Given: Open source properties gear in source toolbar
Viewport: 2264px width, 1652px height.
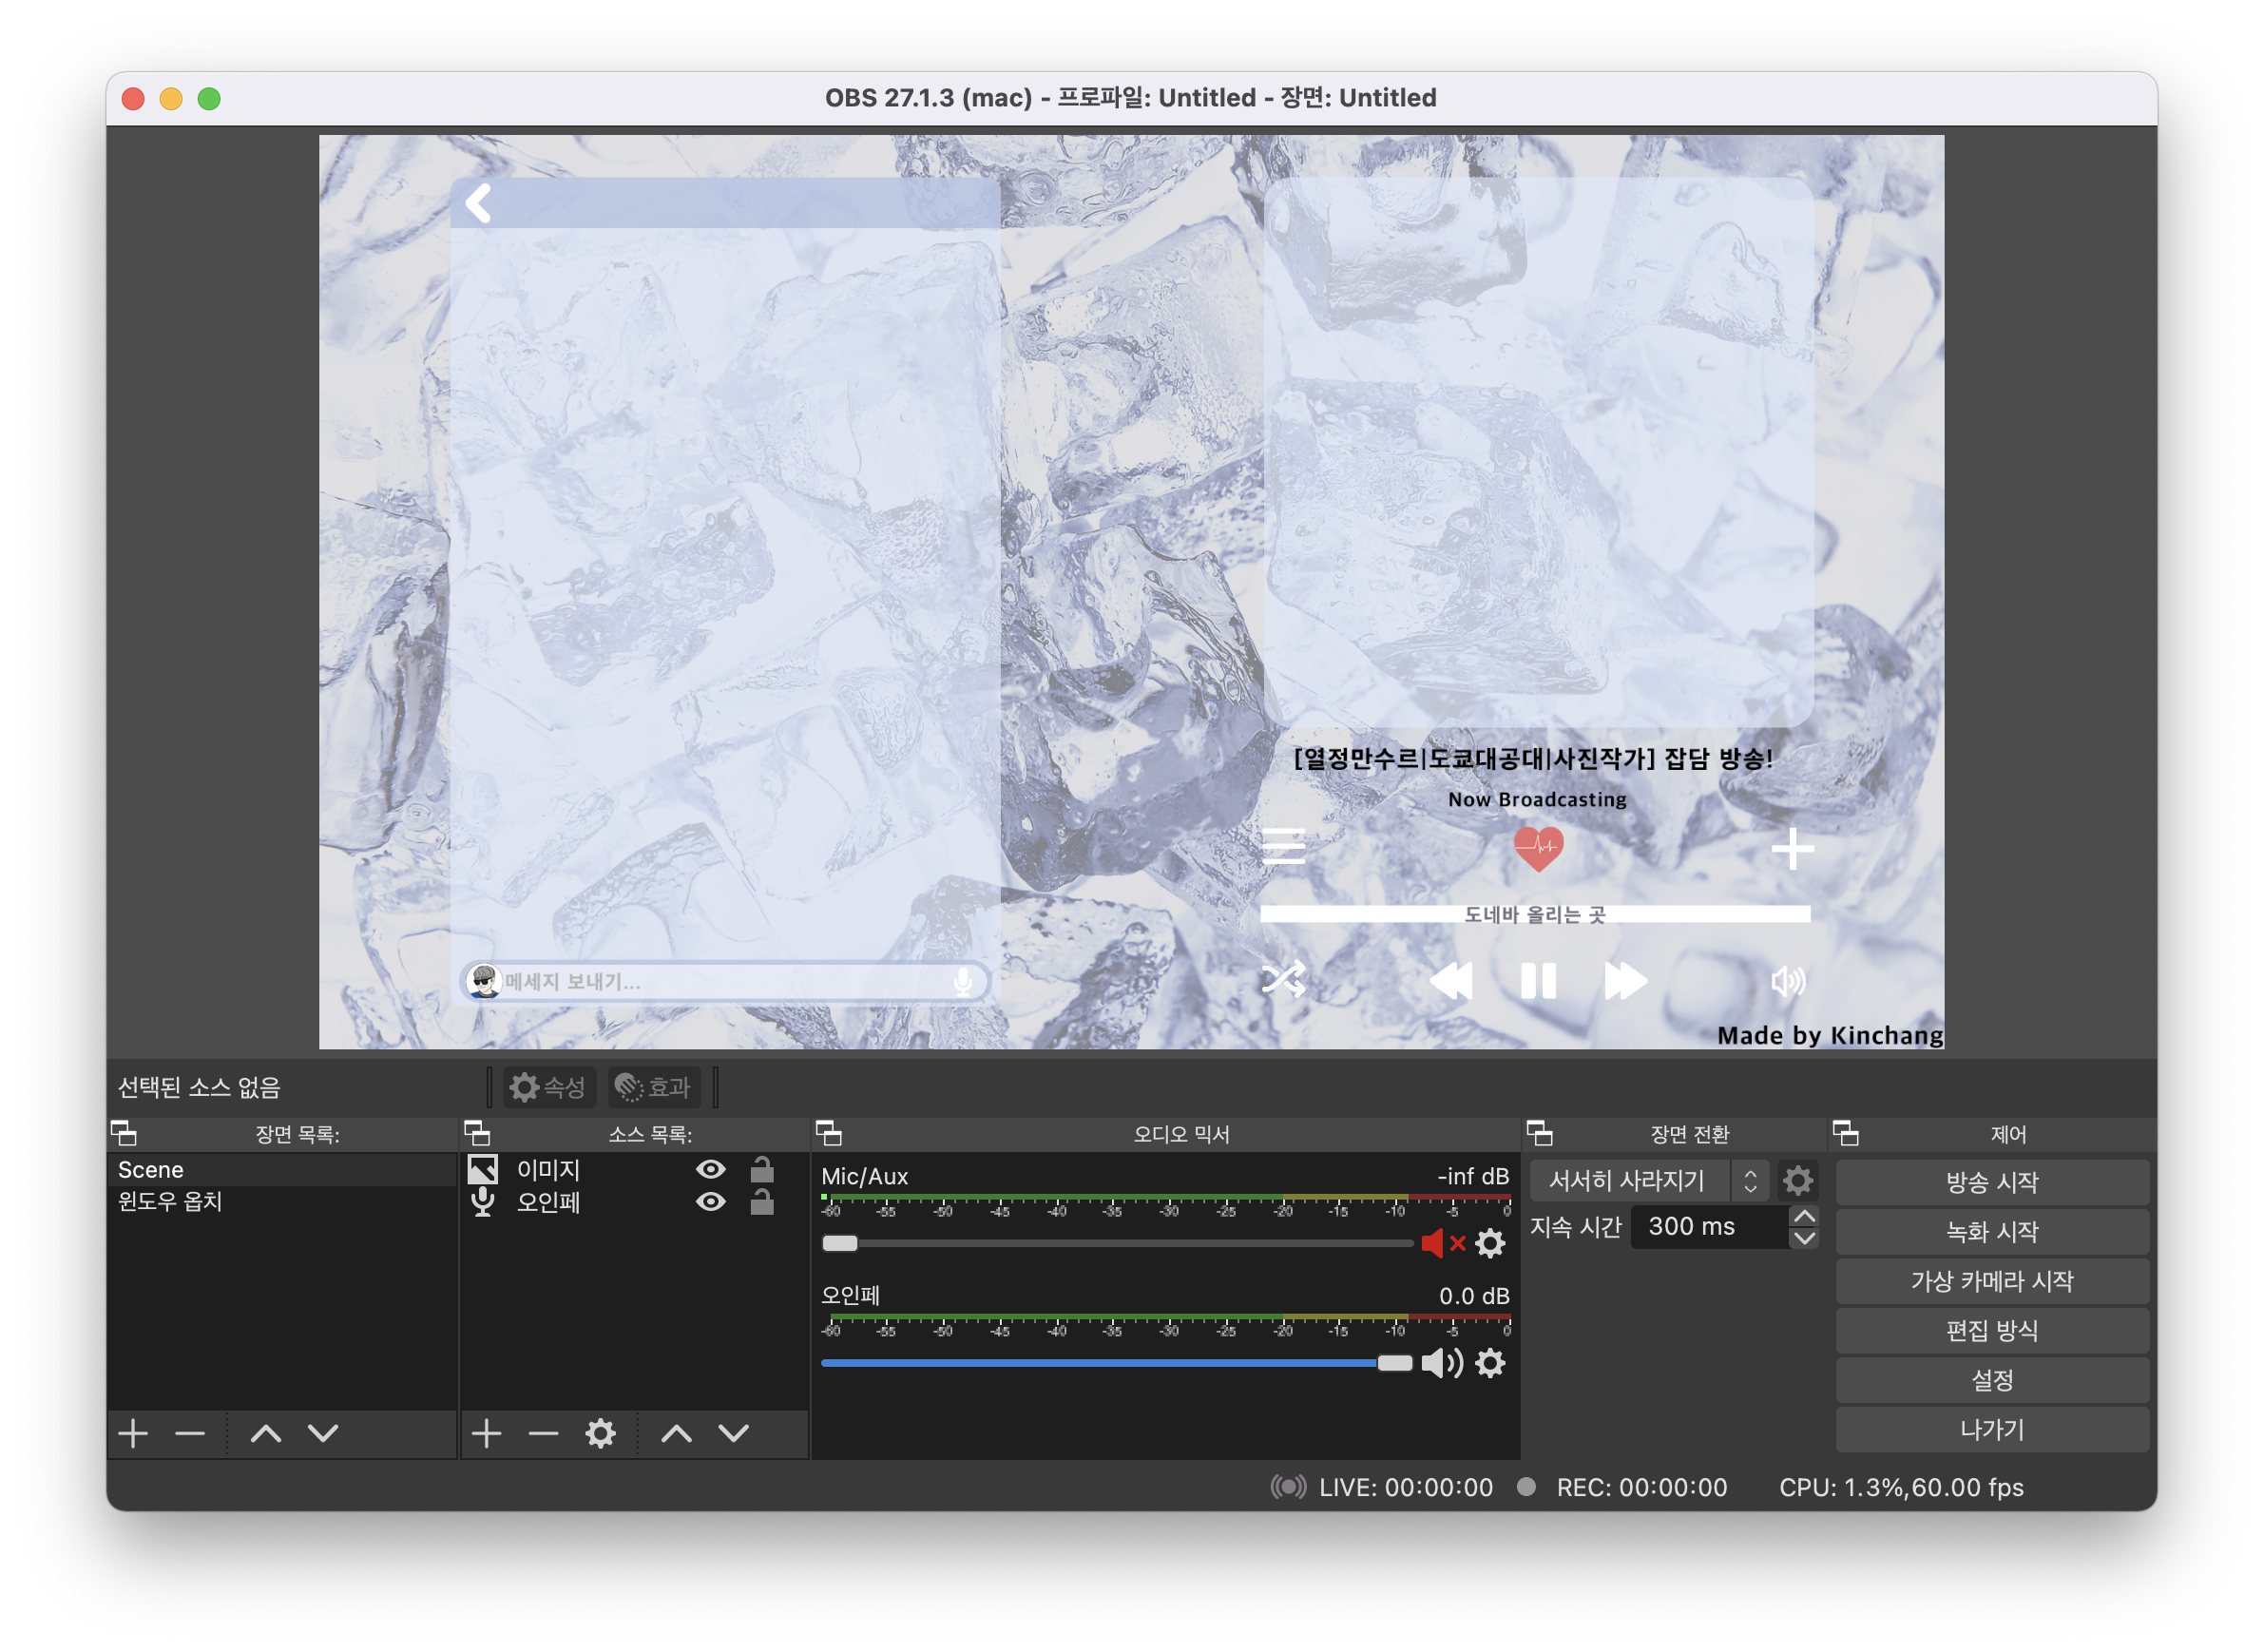Looking at the screenshot, I should coord(600,1433).
